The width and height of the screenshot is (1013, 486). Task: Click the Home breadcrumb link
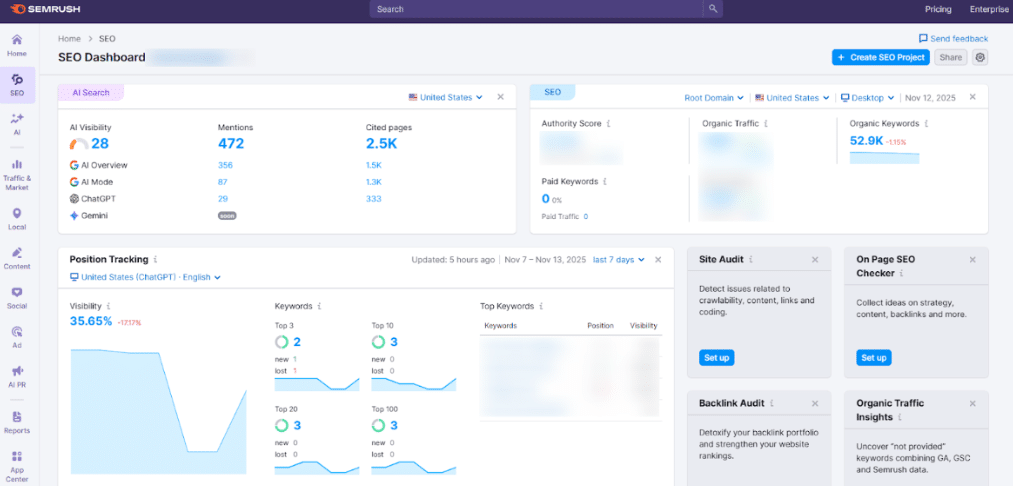(69, 39)
